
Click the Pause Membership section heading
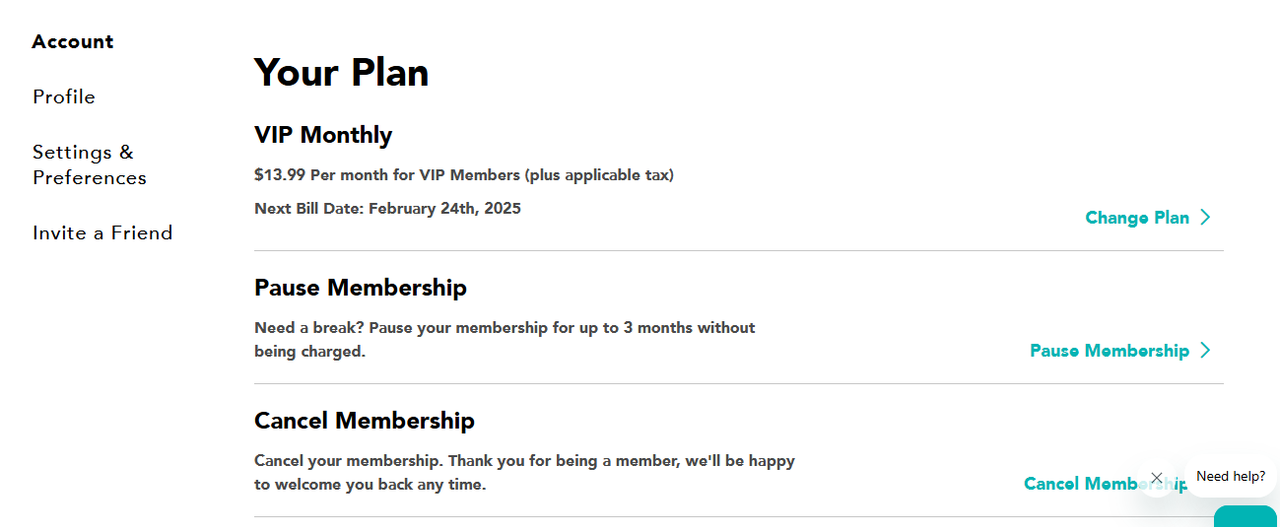point(360,288)
